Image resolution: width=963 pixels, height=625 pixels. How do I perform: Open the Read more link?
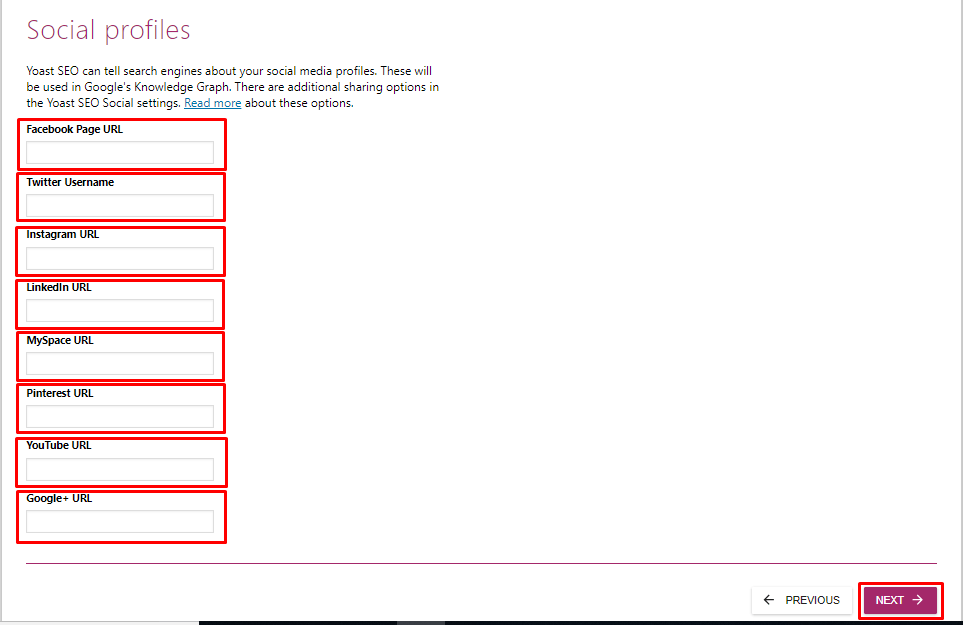click(x=212, y=103)
